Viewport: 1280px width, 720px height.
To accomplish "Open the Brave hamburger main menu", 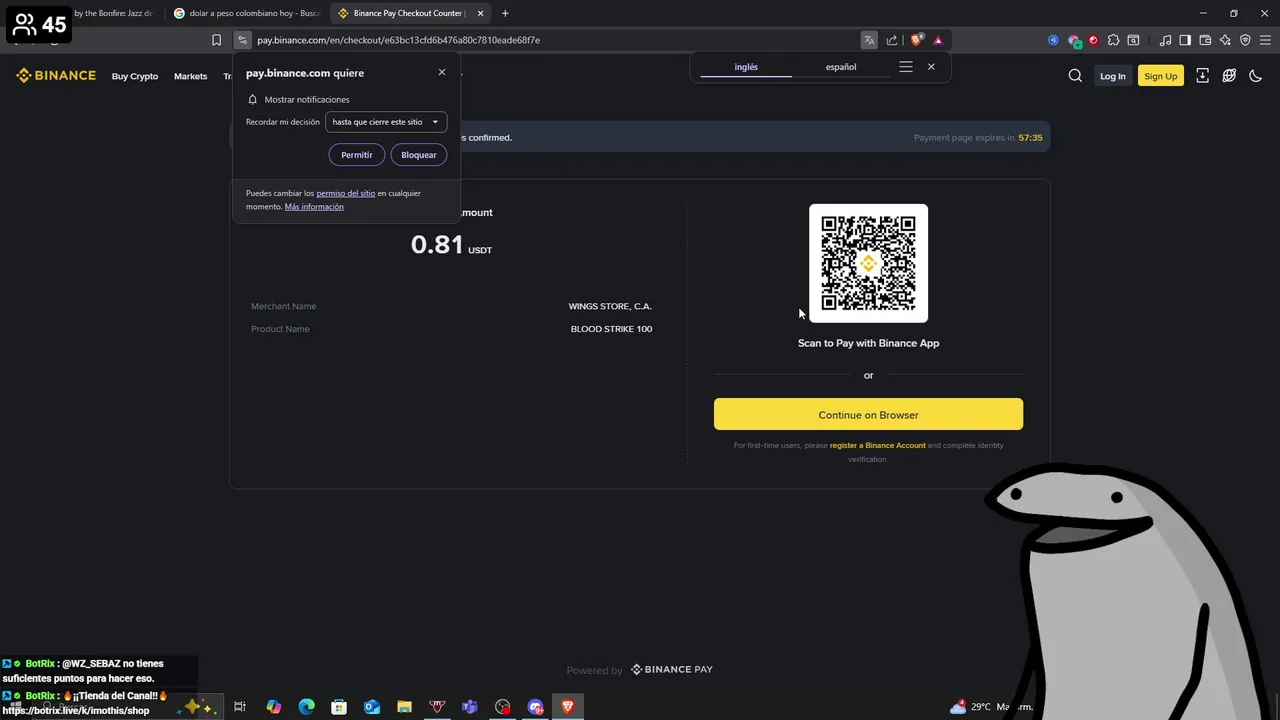I will click(1265, 40).
